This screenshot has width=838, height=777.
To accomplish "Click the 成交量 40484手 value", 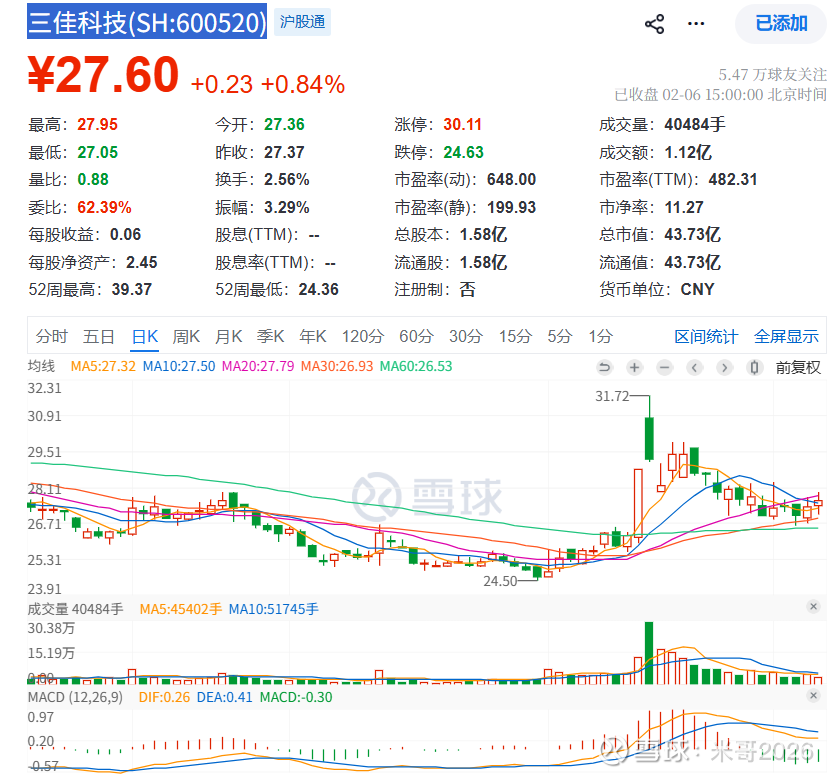I will point(695,125).
